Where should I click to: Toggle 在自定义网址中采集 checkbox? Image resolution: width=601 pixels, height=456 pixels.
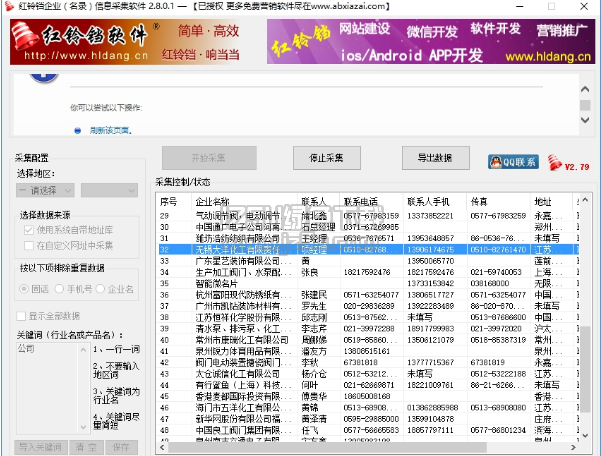click(29, 245)
